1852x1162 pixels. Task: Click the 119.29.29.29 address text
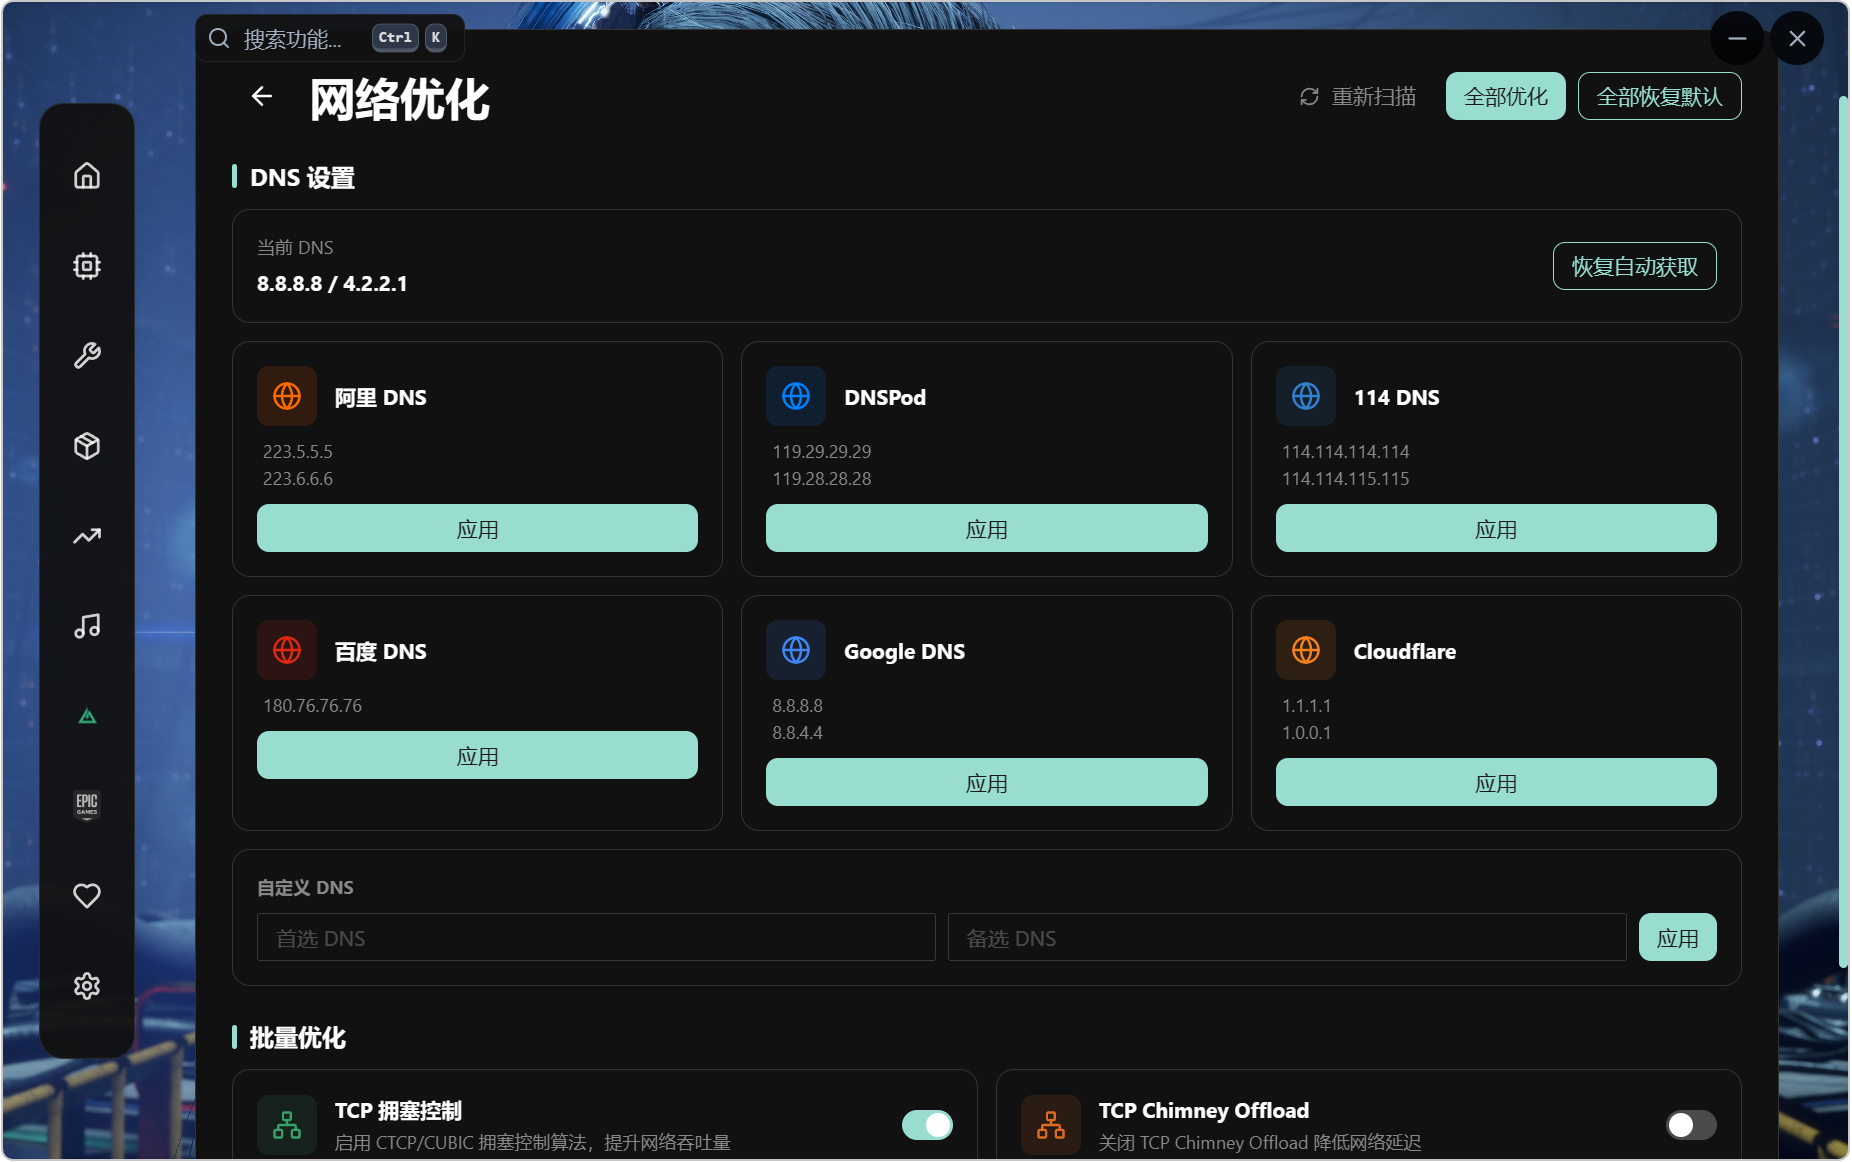point(822,452)
